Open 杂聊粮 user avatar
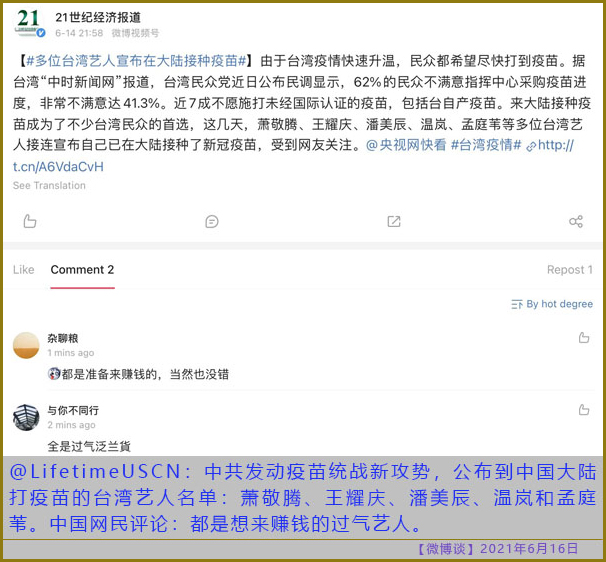Image resolution: width=606 pixels, height=562 pixels. (x=26, y=345)
